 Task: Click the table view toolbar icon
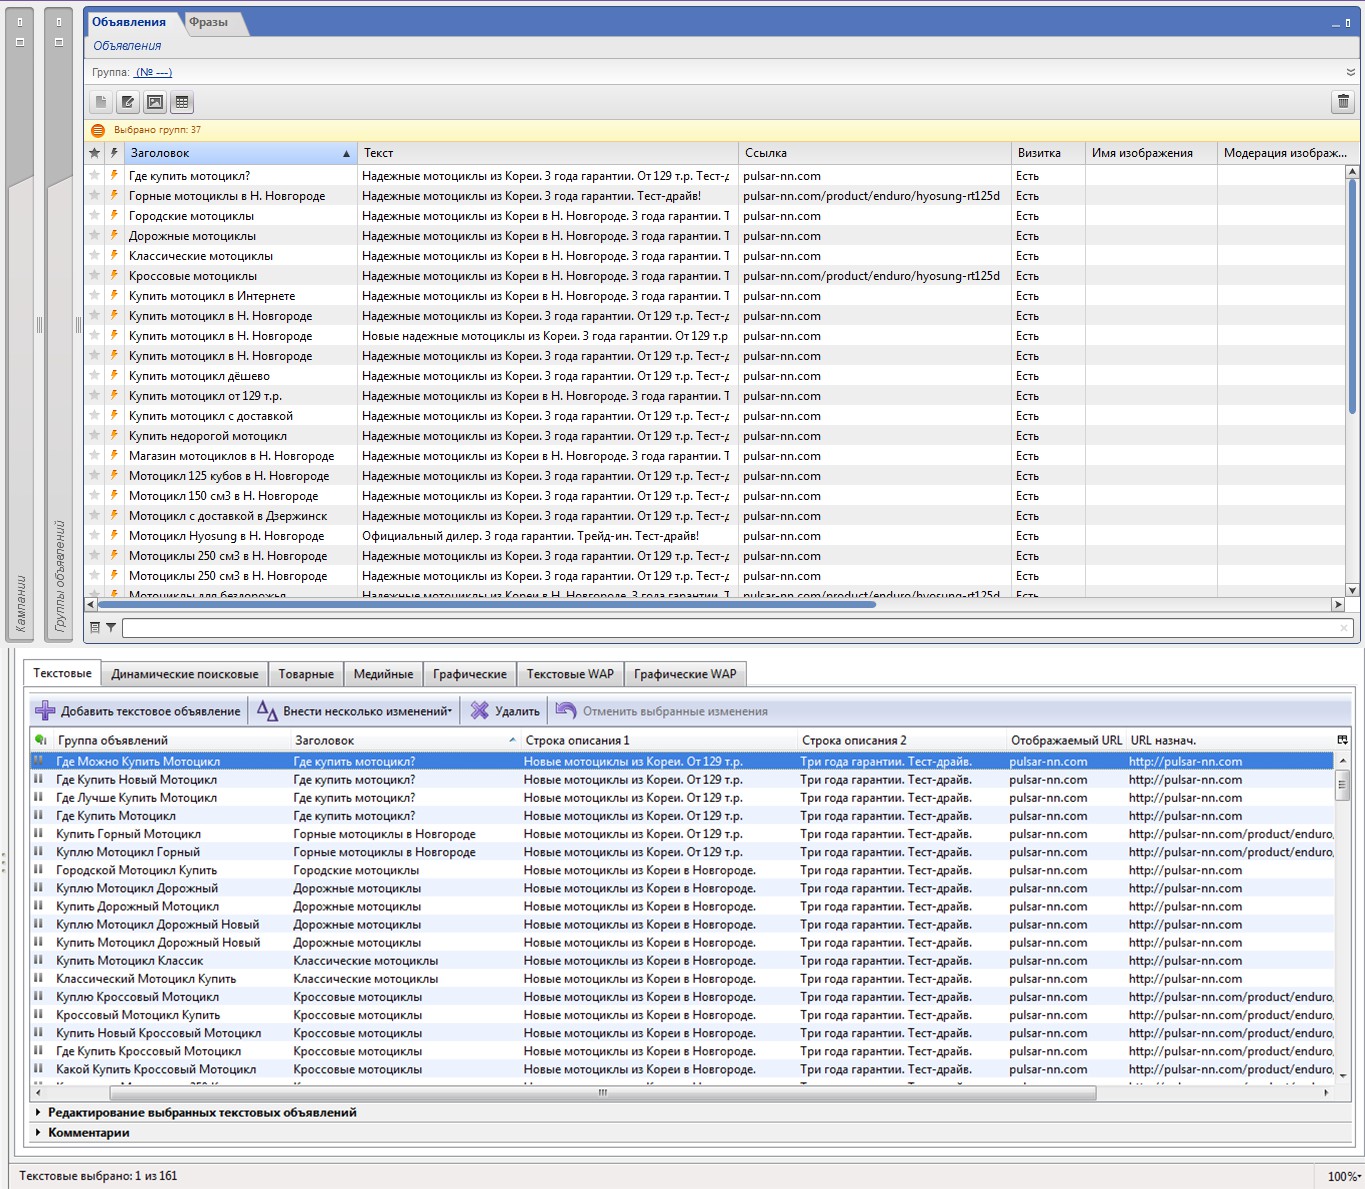(x=182, y=102)
